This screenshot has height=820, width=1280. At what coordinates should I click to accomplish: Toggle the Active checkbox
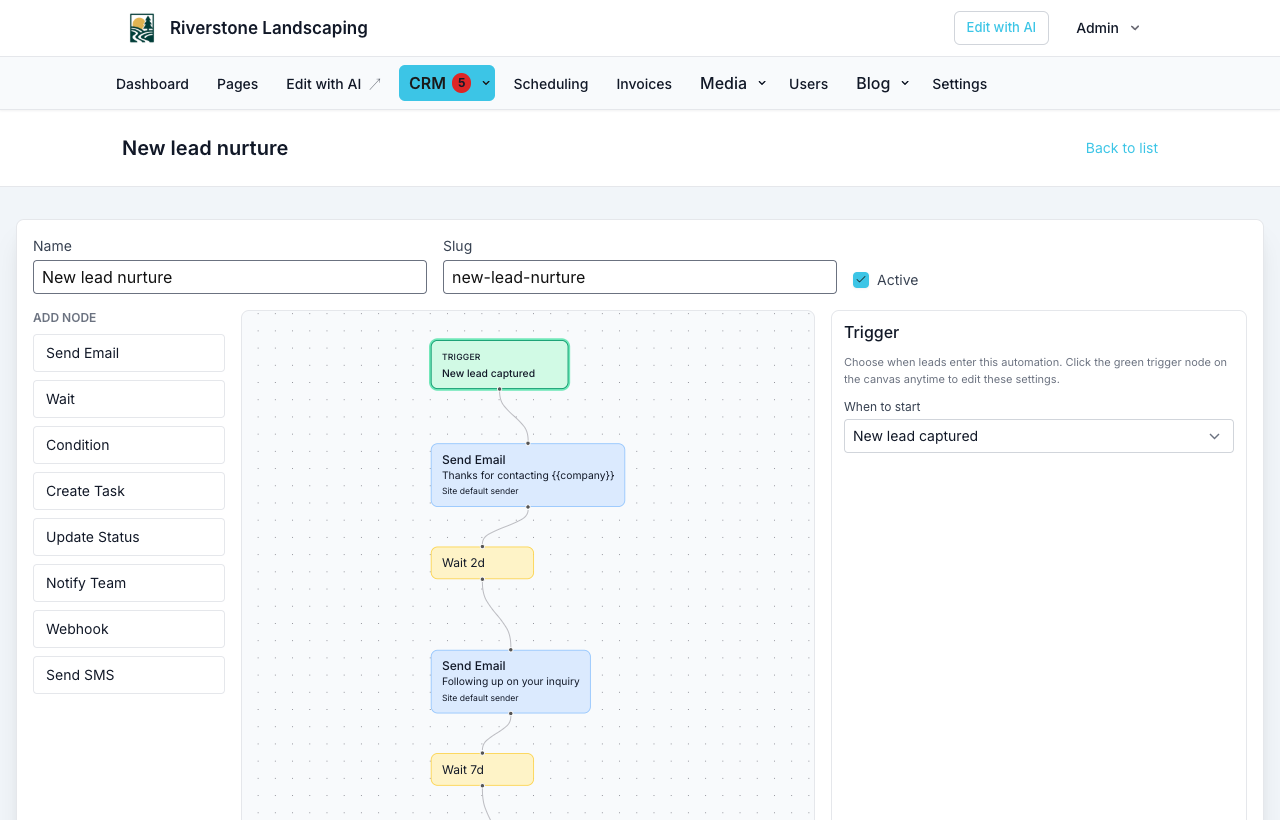point(861,280)
